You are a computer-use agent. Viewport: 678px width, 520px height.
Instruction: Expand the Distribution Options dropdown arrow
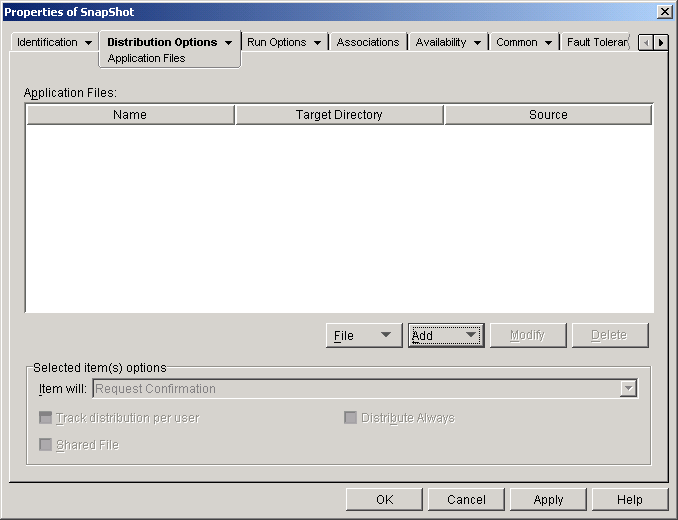228,43
